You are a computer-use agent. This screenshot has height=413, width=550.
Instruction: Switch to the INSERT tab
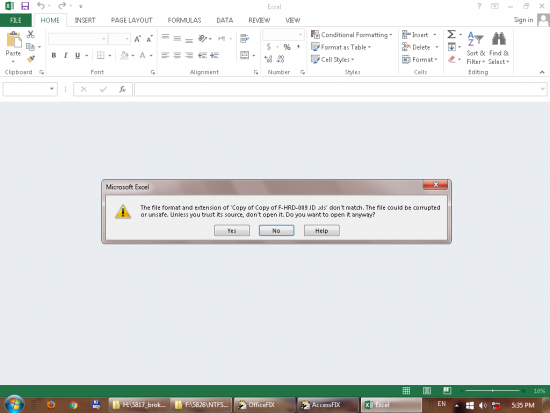(x=85, y=20)
